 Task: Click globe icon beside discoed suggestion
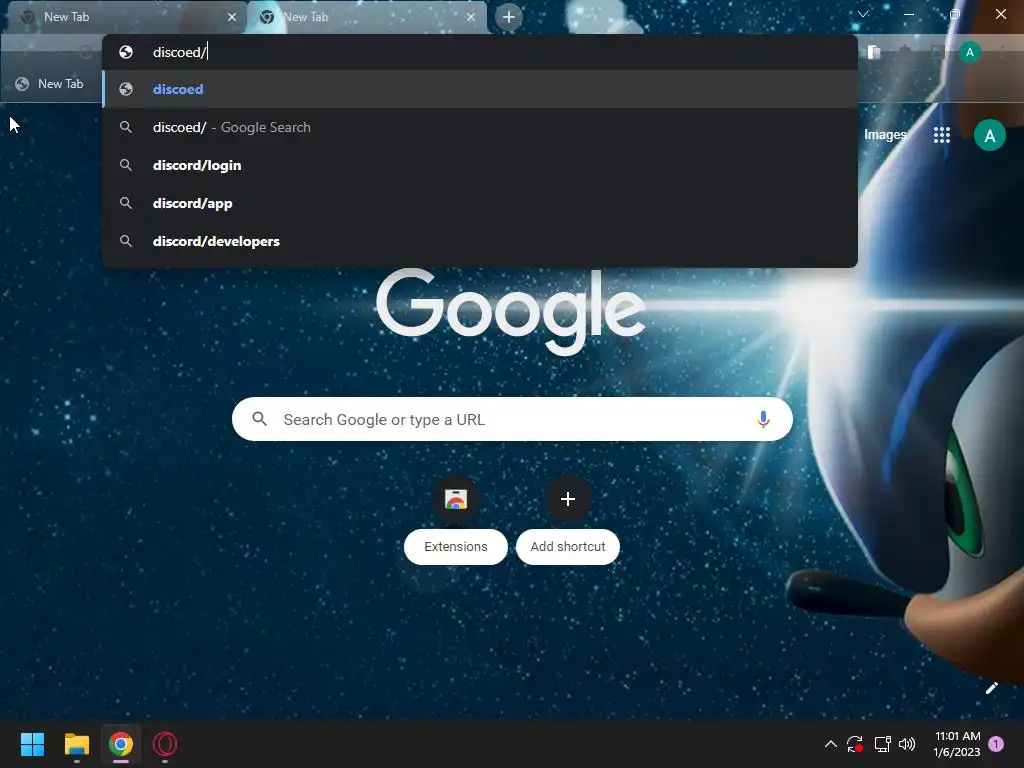click(126, 89)
